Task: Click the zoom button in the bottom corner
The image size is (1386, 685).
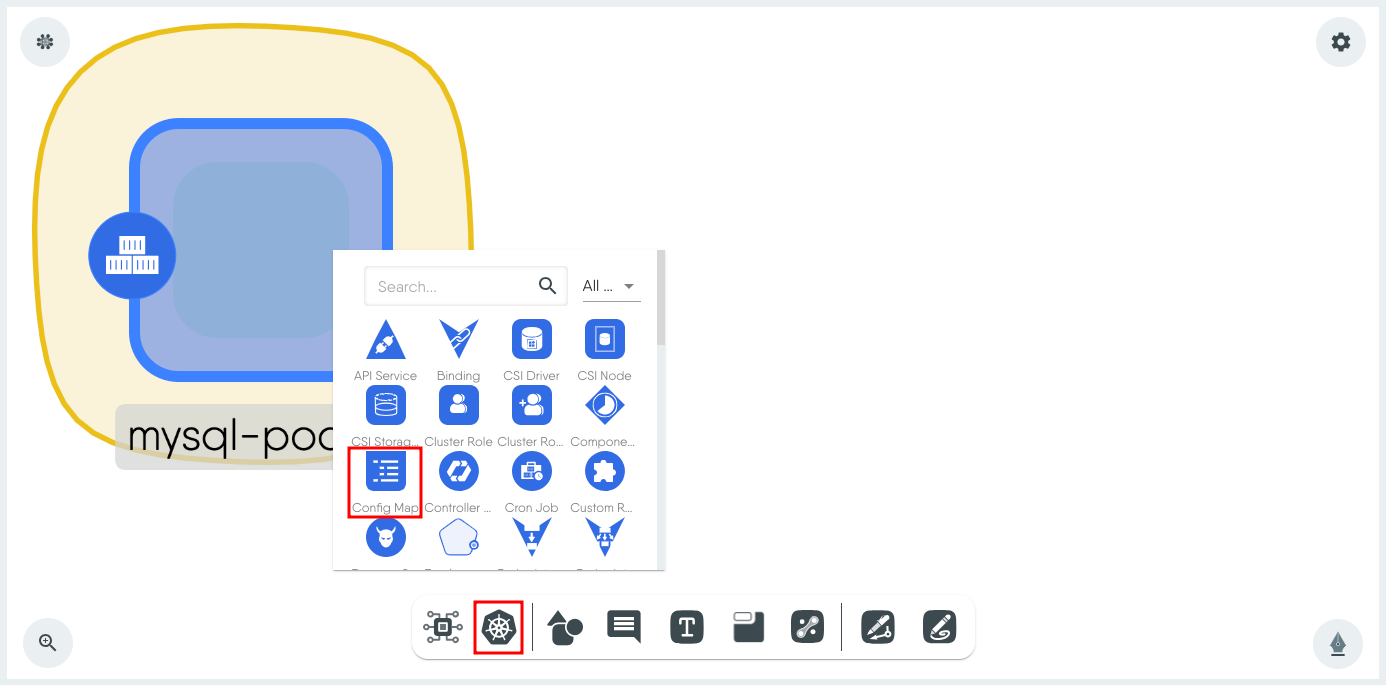Action: pos(46,642)
